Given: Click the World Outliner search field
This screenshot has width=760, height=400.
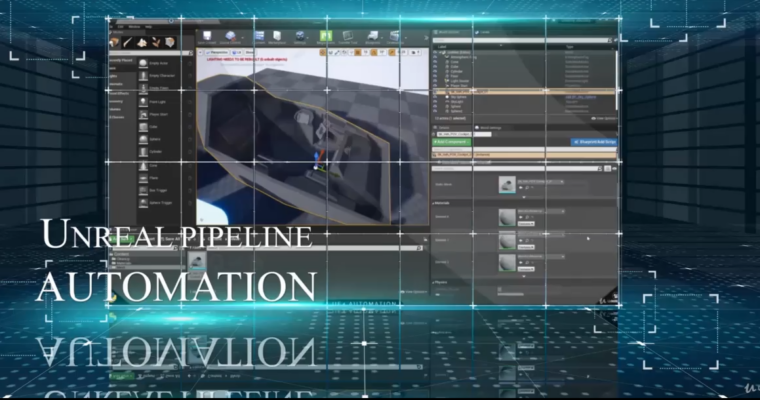Looking at the screenshot, I should 522,40.
